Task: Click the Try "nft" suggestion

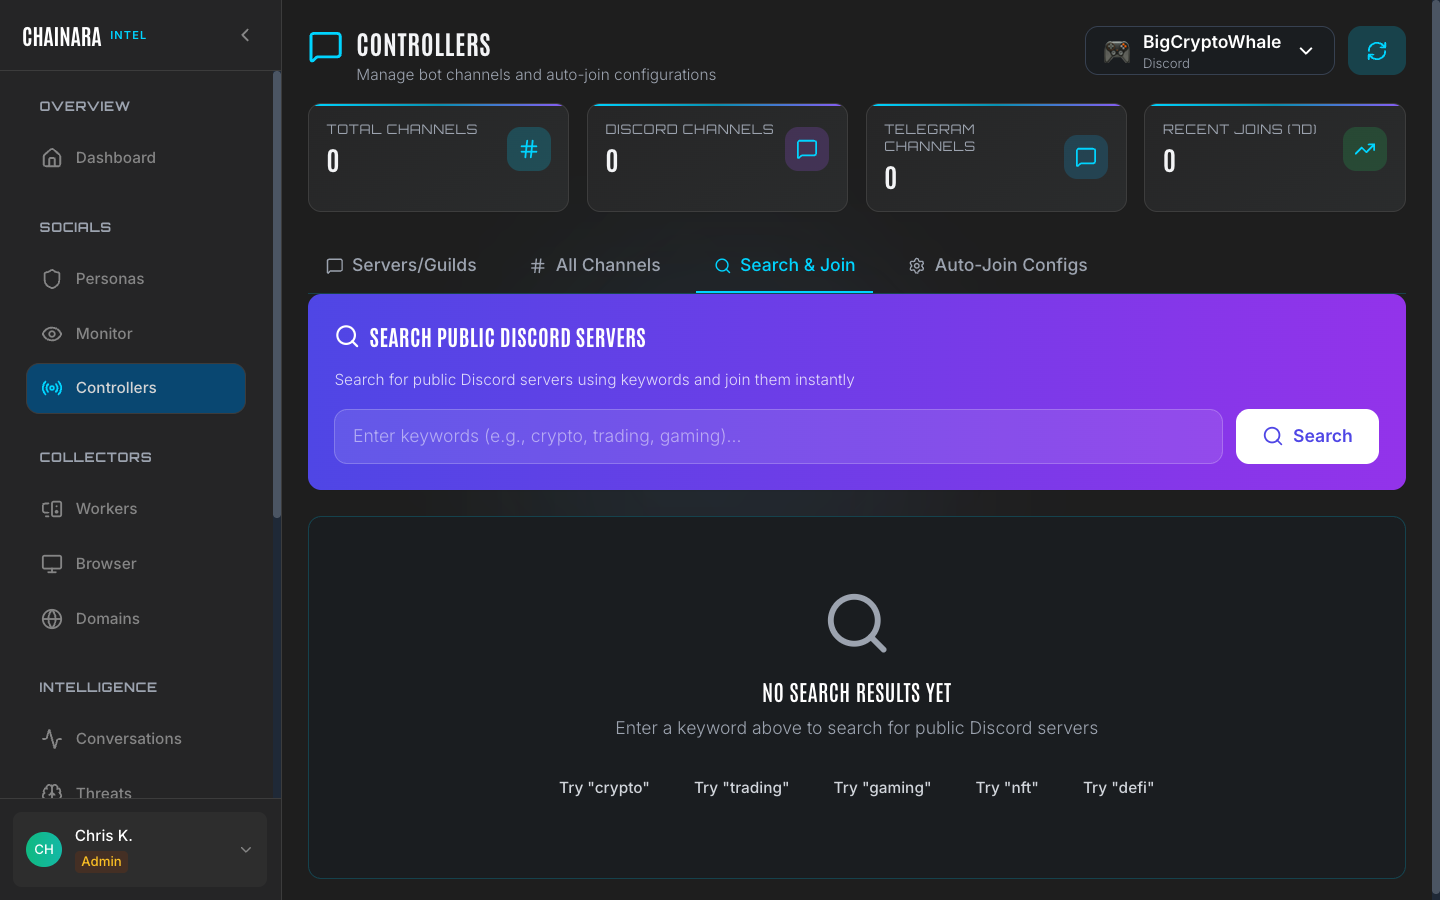Action: coord(1007,788)
